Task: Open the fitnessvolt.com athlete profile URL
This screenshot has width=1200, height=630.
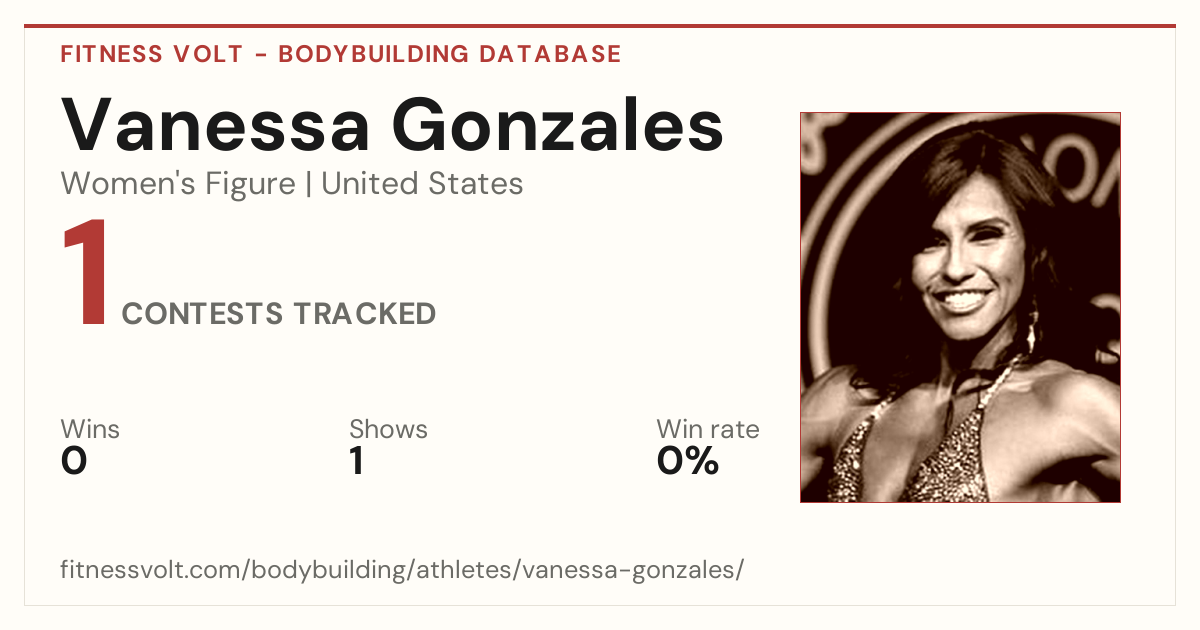Action: (x=402, y=571)
